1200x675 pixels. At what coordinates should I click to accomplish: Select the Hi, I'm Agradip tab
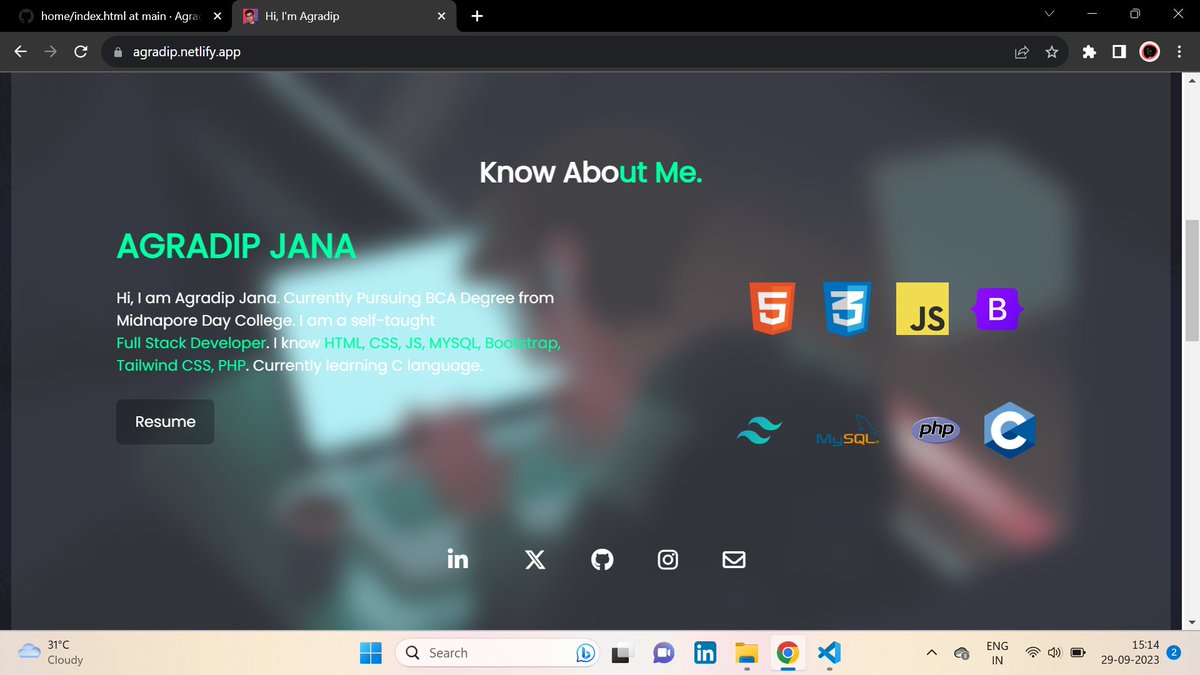pyautogui.click(x=343, y=16)
